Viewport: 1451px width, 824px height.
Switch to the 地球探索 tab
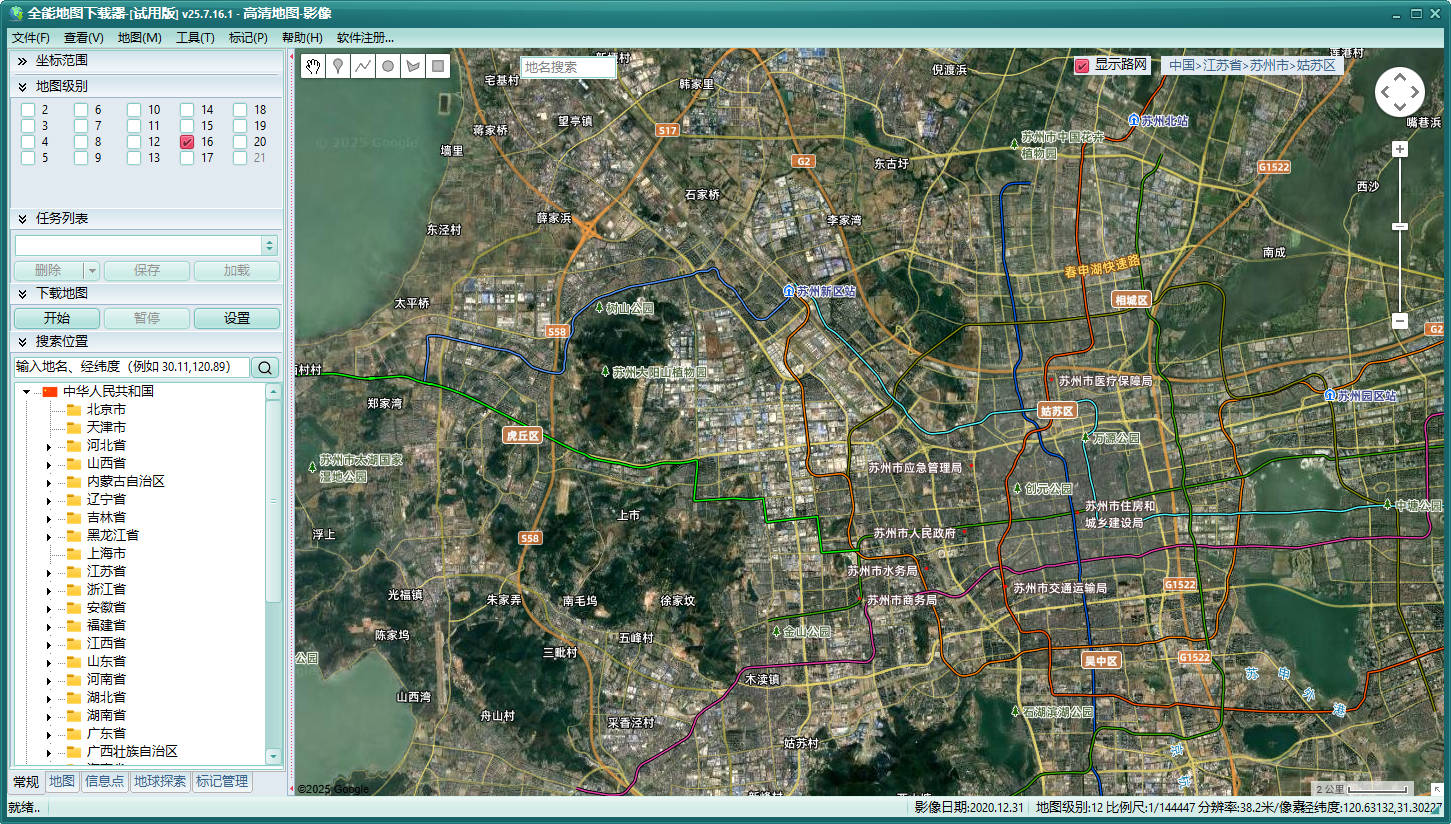pos(160,781)
